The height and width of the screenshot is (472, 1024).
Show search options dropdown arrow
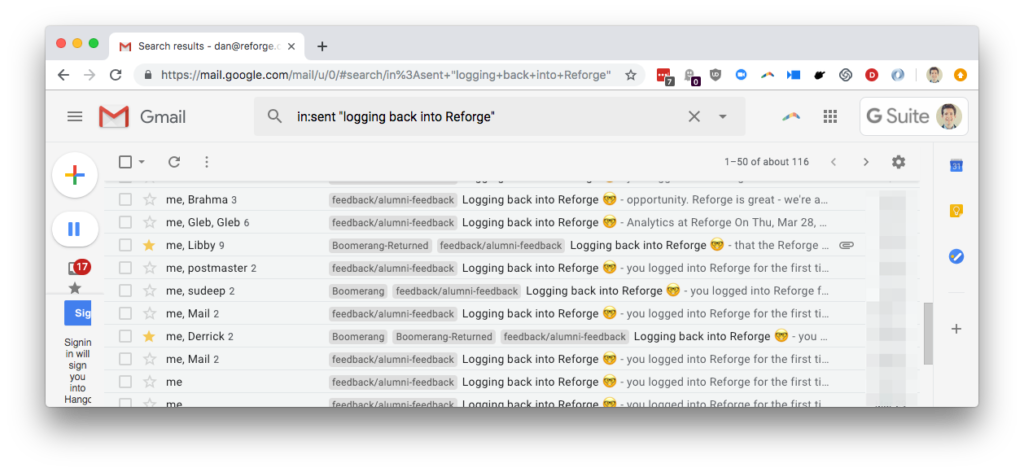click(x=722, y=116)
